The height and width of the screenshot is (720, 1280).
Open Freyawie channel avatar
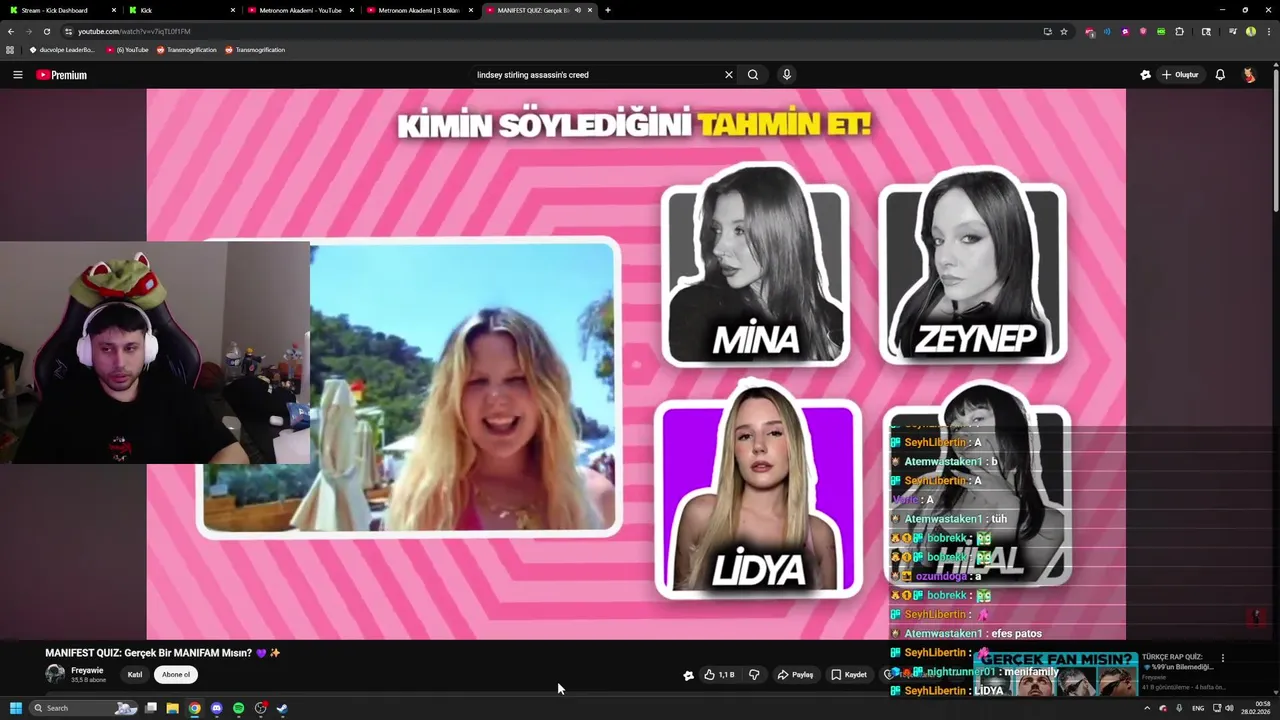(x=55, y=674)
